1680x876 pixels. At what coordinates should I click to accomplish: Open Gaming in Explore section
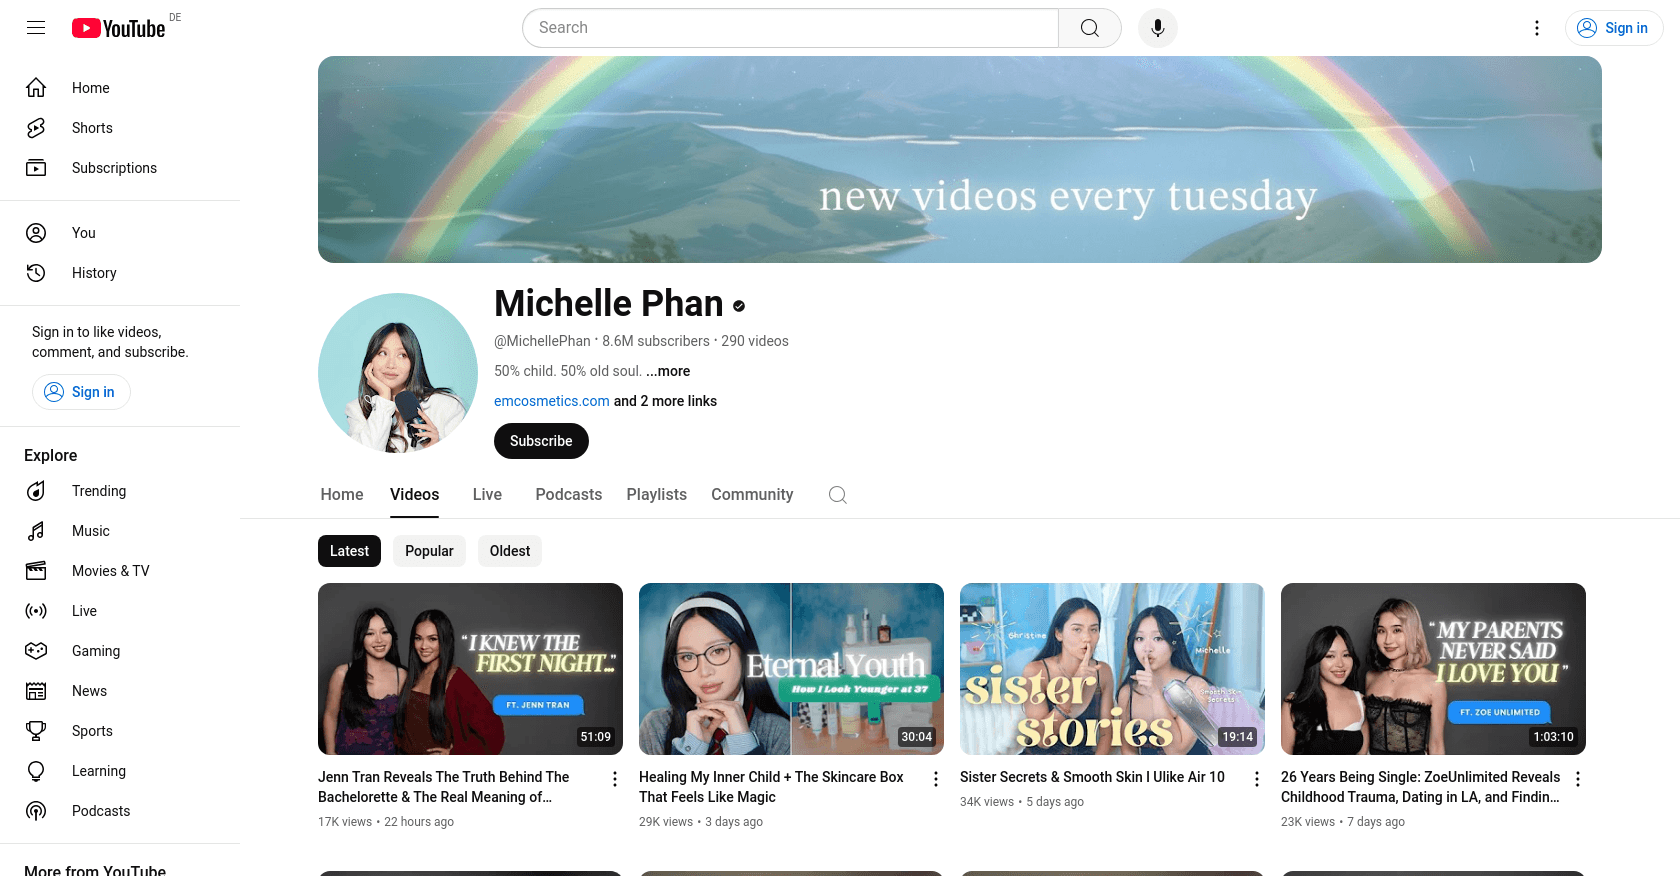[95, 651]
